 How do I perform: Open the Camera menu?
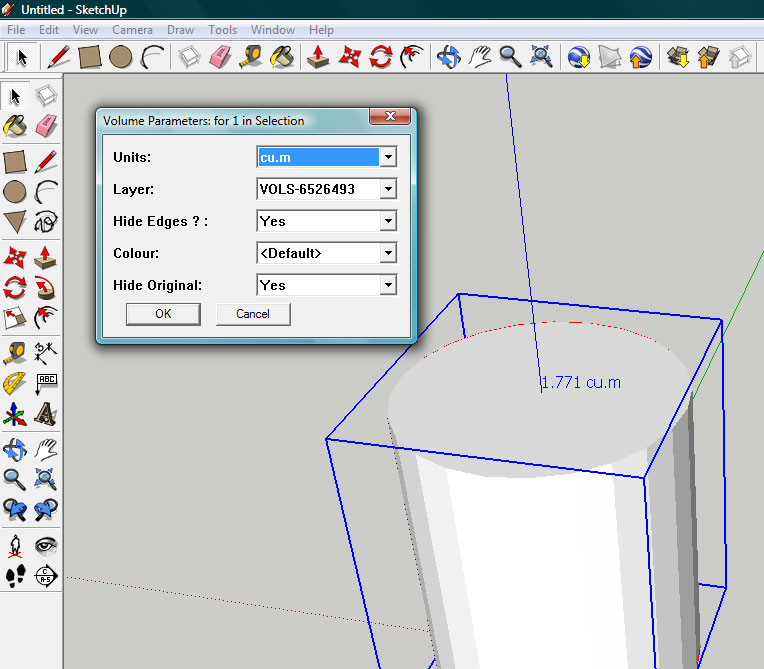[x=132, y=30]
